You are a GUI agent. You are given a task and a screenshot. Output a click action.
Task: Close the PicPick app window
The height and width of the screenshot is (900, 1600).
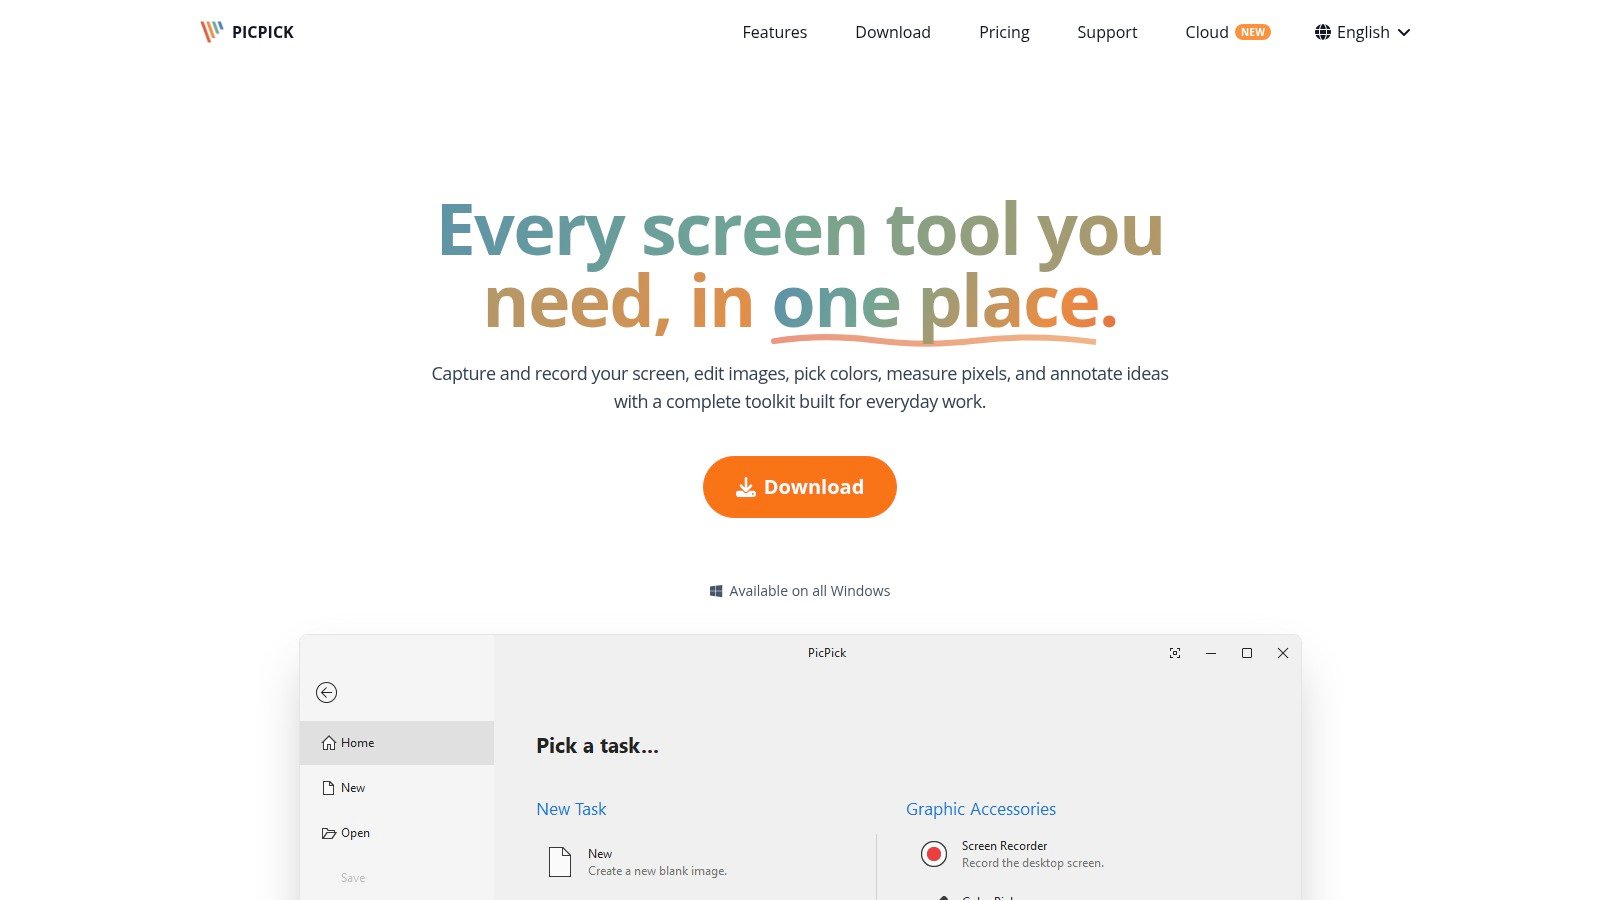1283,653
